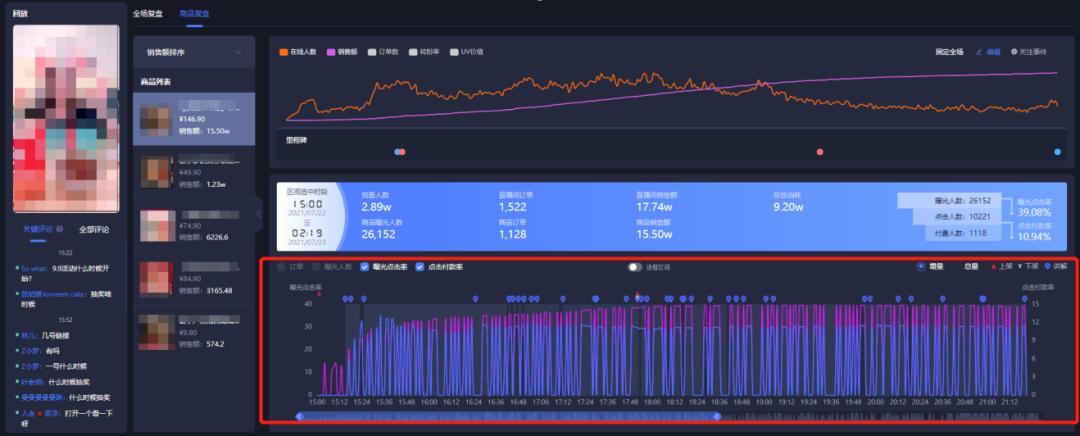
Task: Click the right handle of time range slider
Action: tap(717, 416)
